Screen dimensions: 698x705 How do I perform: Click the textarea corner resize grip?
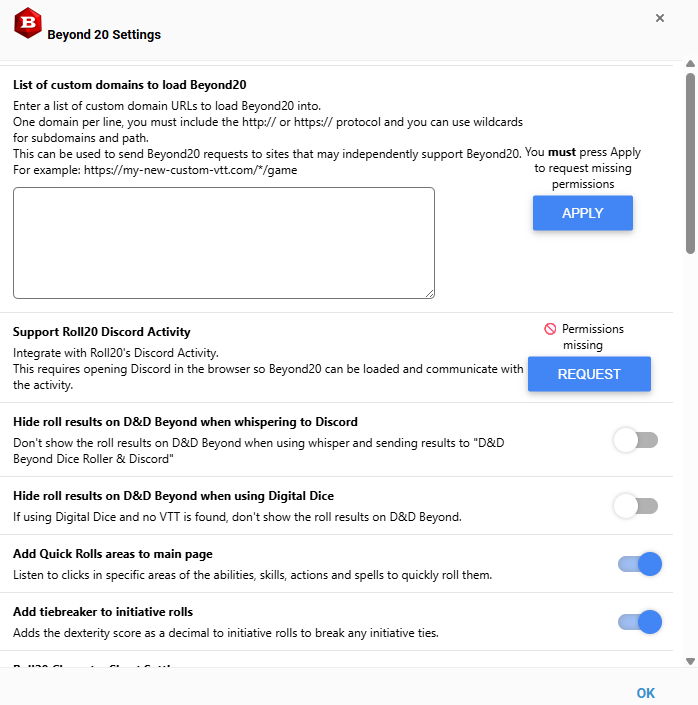click(x=430, y=294)
